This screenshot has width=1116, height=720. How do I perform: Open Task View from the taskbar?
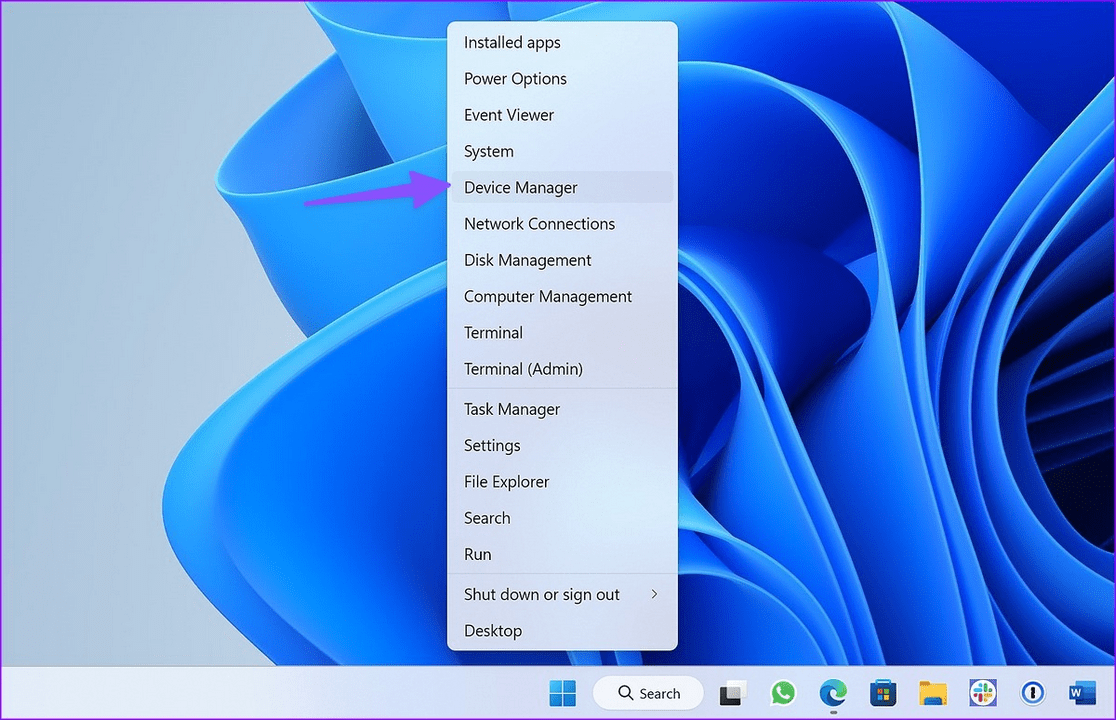[733, 692]
